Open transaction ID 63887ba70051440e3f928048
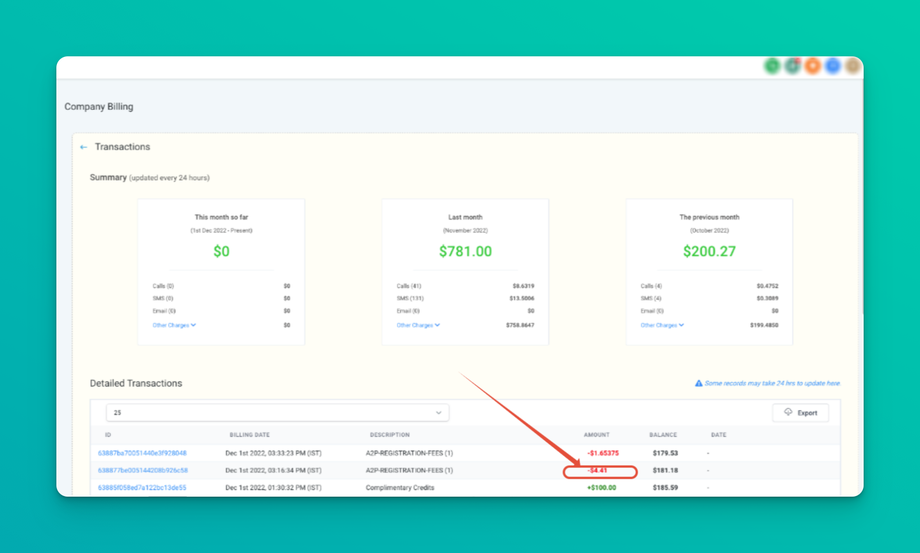This screenshot has width=920, height=553. [142, 453]
